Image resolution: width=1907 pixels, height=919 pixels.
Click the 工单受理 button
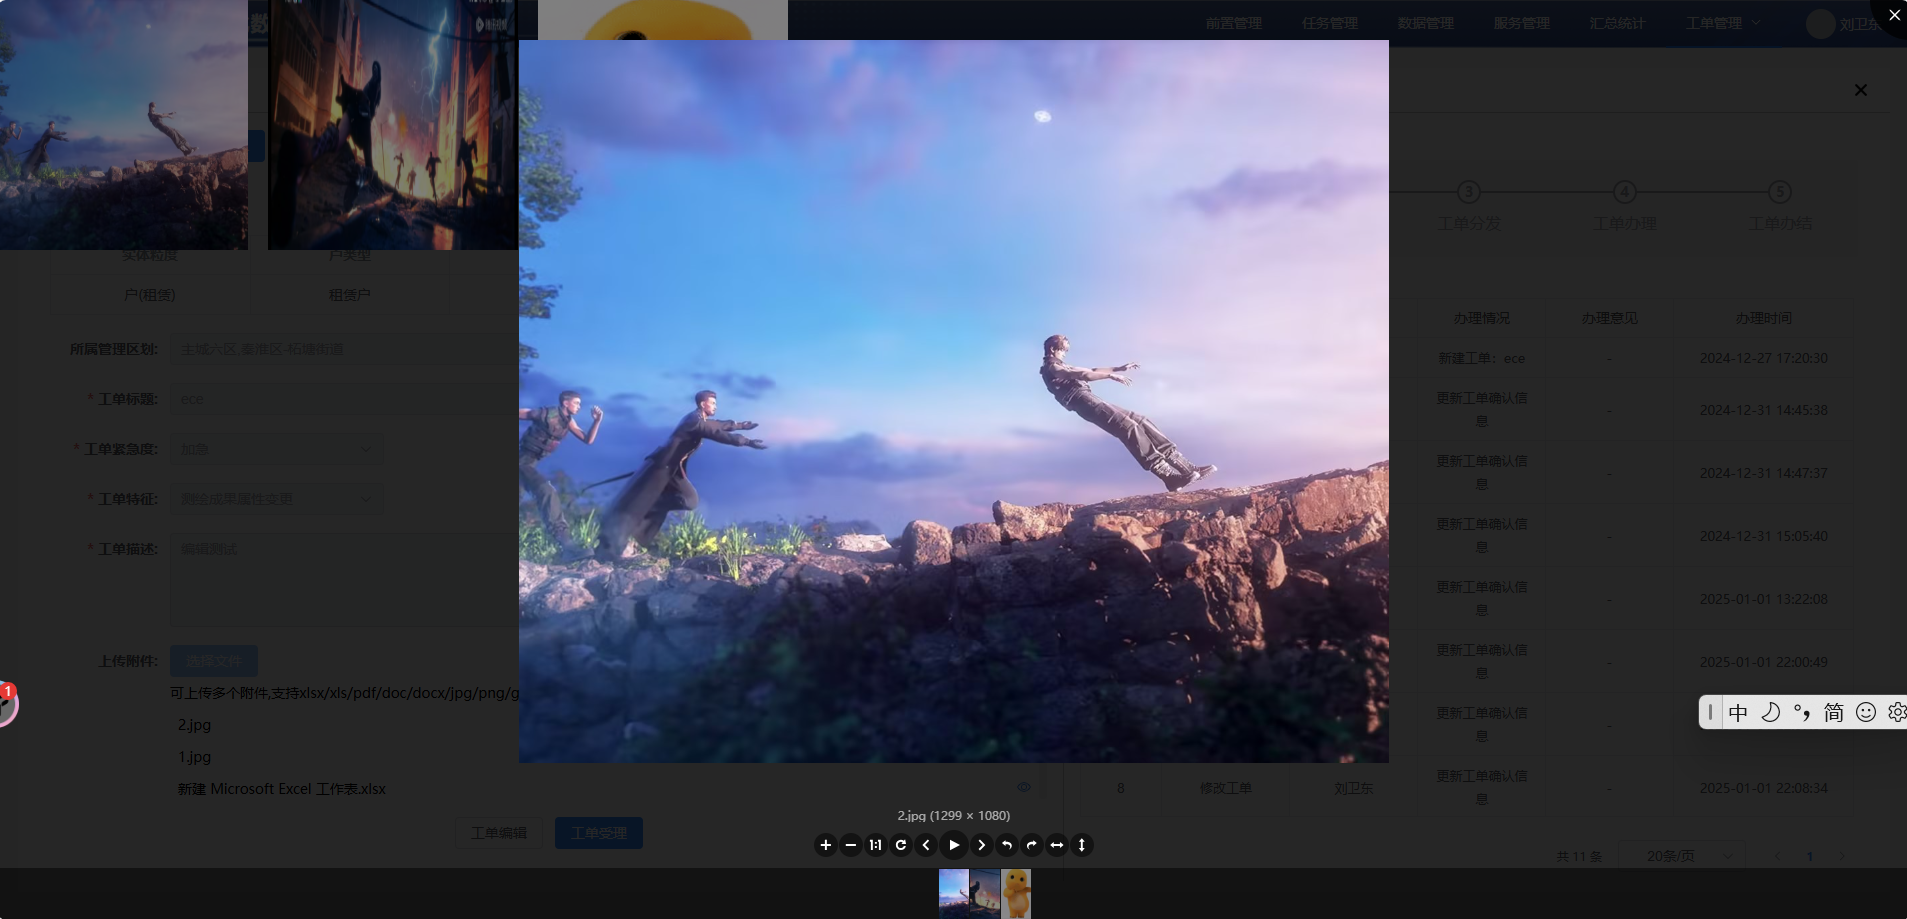[599, 833]
